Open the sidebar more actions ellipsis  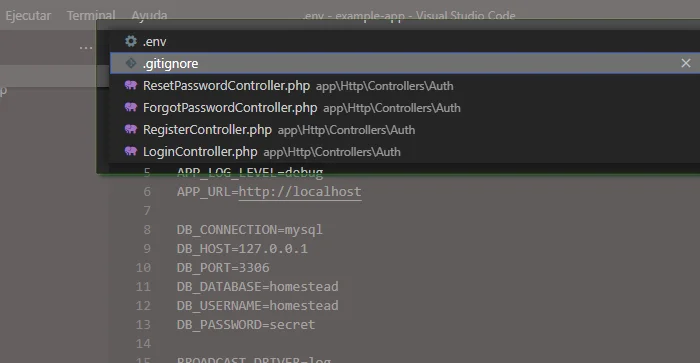[x=86, y=47]
